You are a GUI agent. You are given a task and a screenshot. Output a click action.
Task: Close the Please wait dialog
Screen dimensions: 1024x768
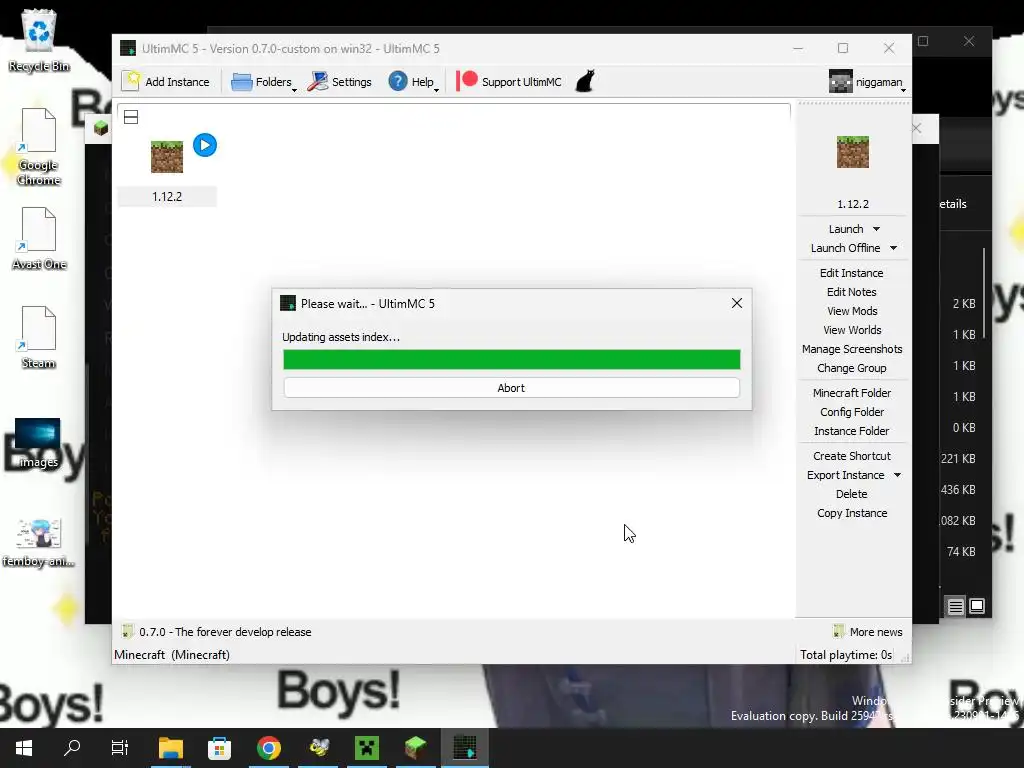click(737, 303)
